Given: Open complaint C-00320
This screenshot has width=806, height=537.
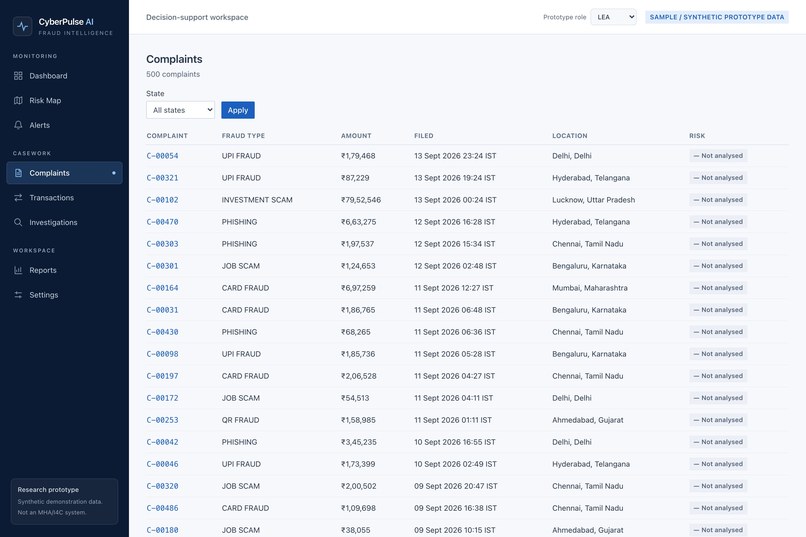Looking at the screenshot, I should pos(162,487).
